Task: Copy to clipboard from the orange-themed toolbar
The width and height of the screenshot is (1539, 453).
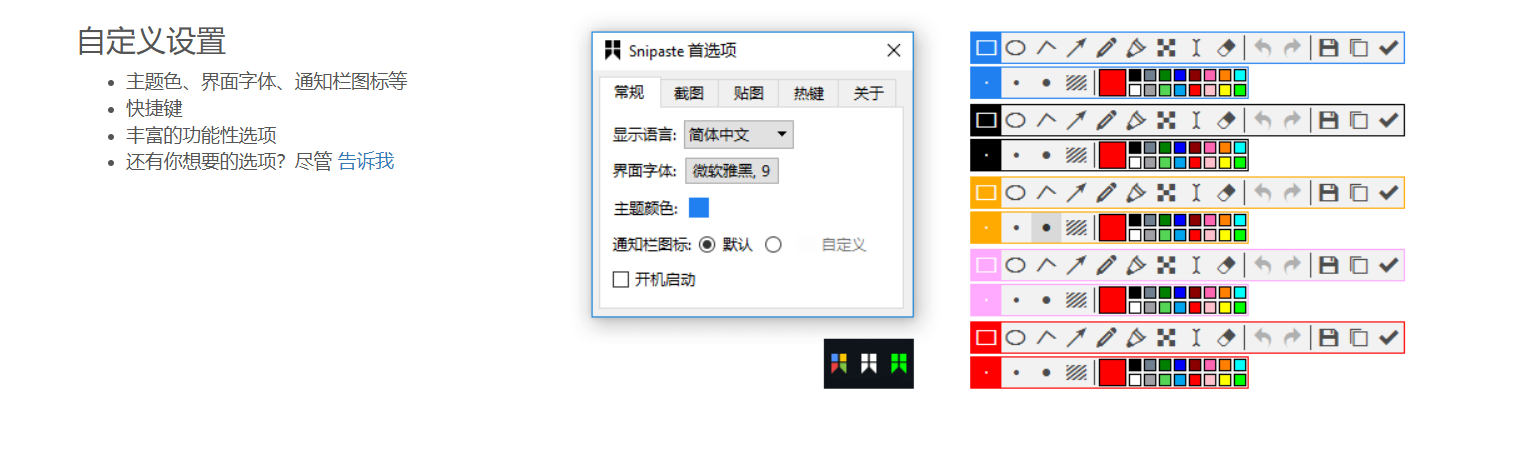Action: pyautogui.click(x=1358, y=193)
